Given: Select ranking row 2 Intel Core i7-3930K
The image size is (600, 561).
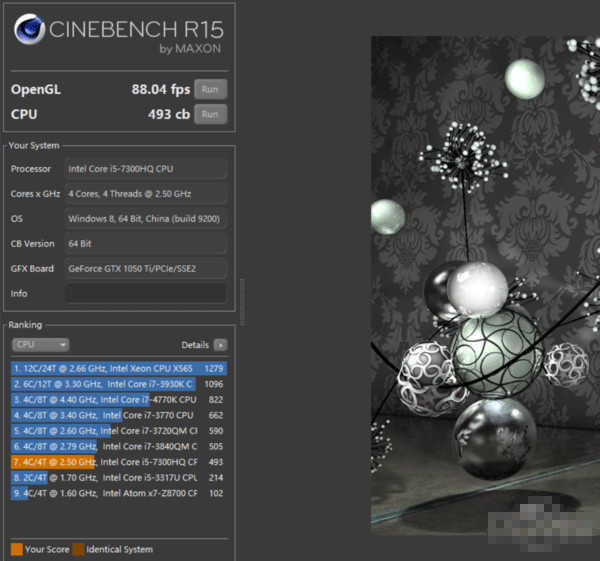Looking at the screenshot, I should pos(119,384).
